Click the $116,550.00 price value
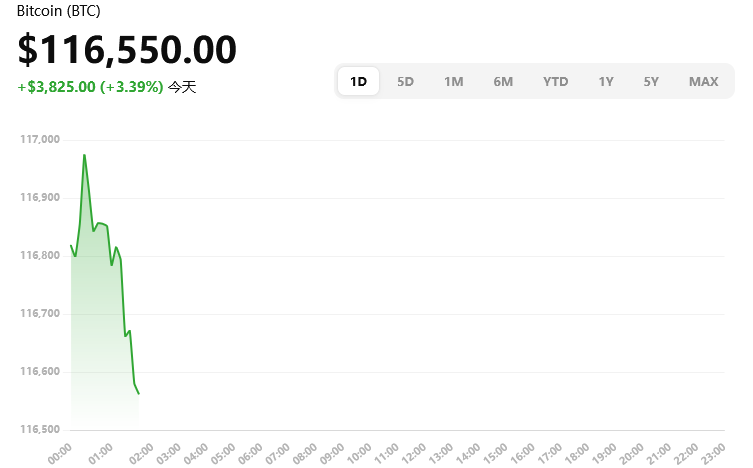The image size is (753, 468). click(127, 49)
